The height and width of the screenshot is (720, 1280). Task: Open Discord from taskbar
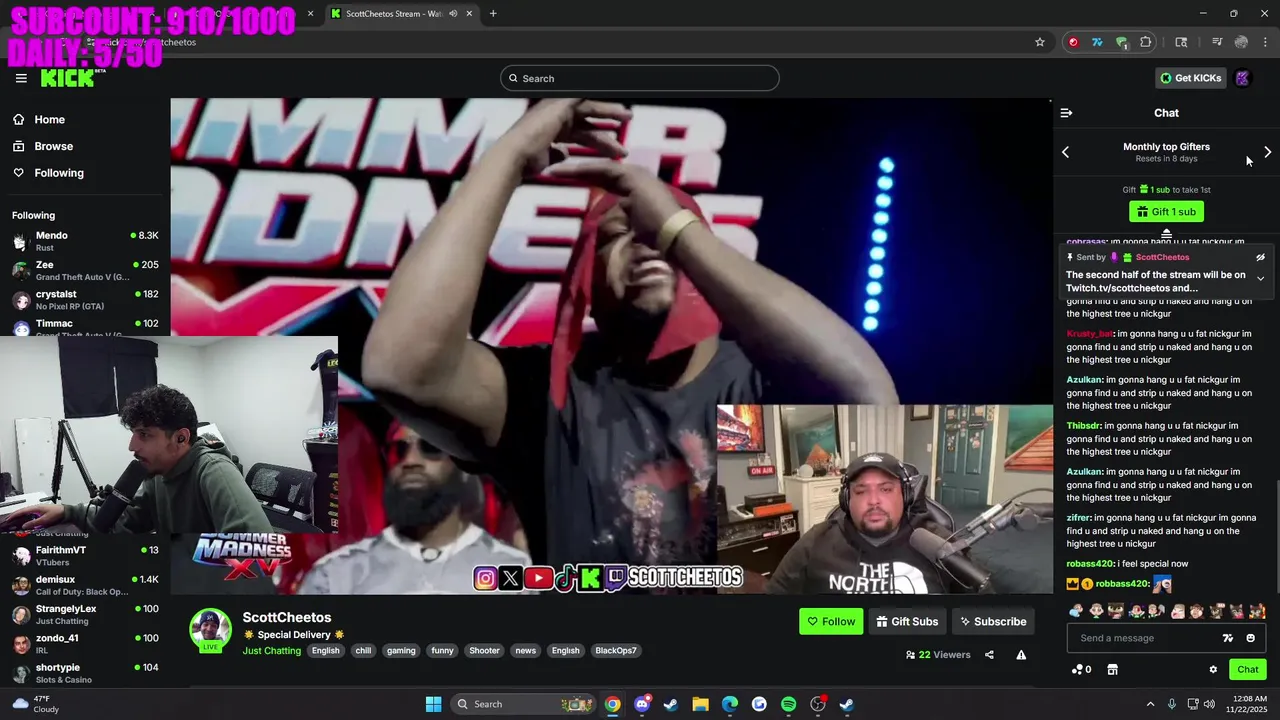[x=642, y=704]
